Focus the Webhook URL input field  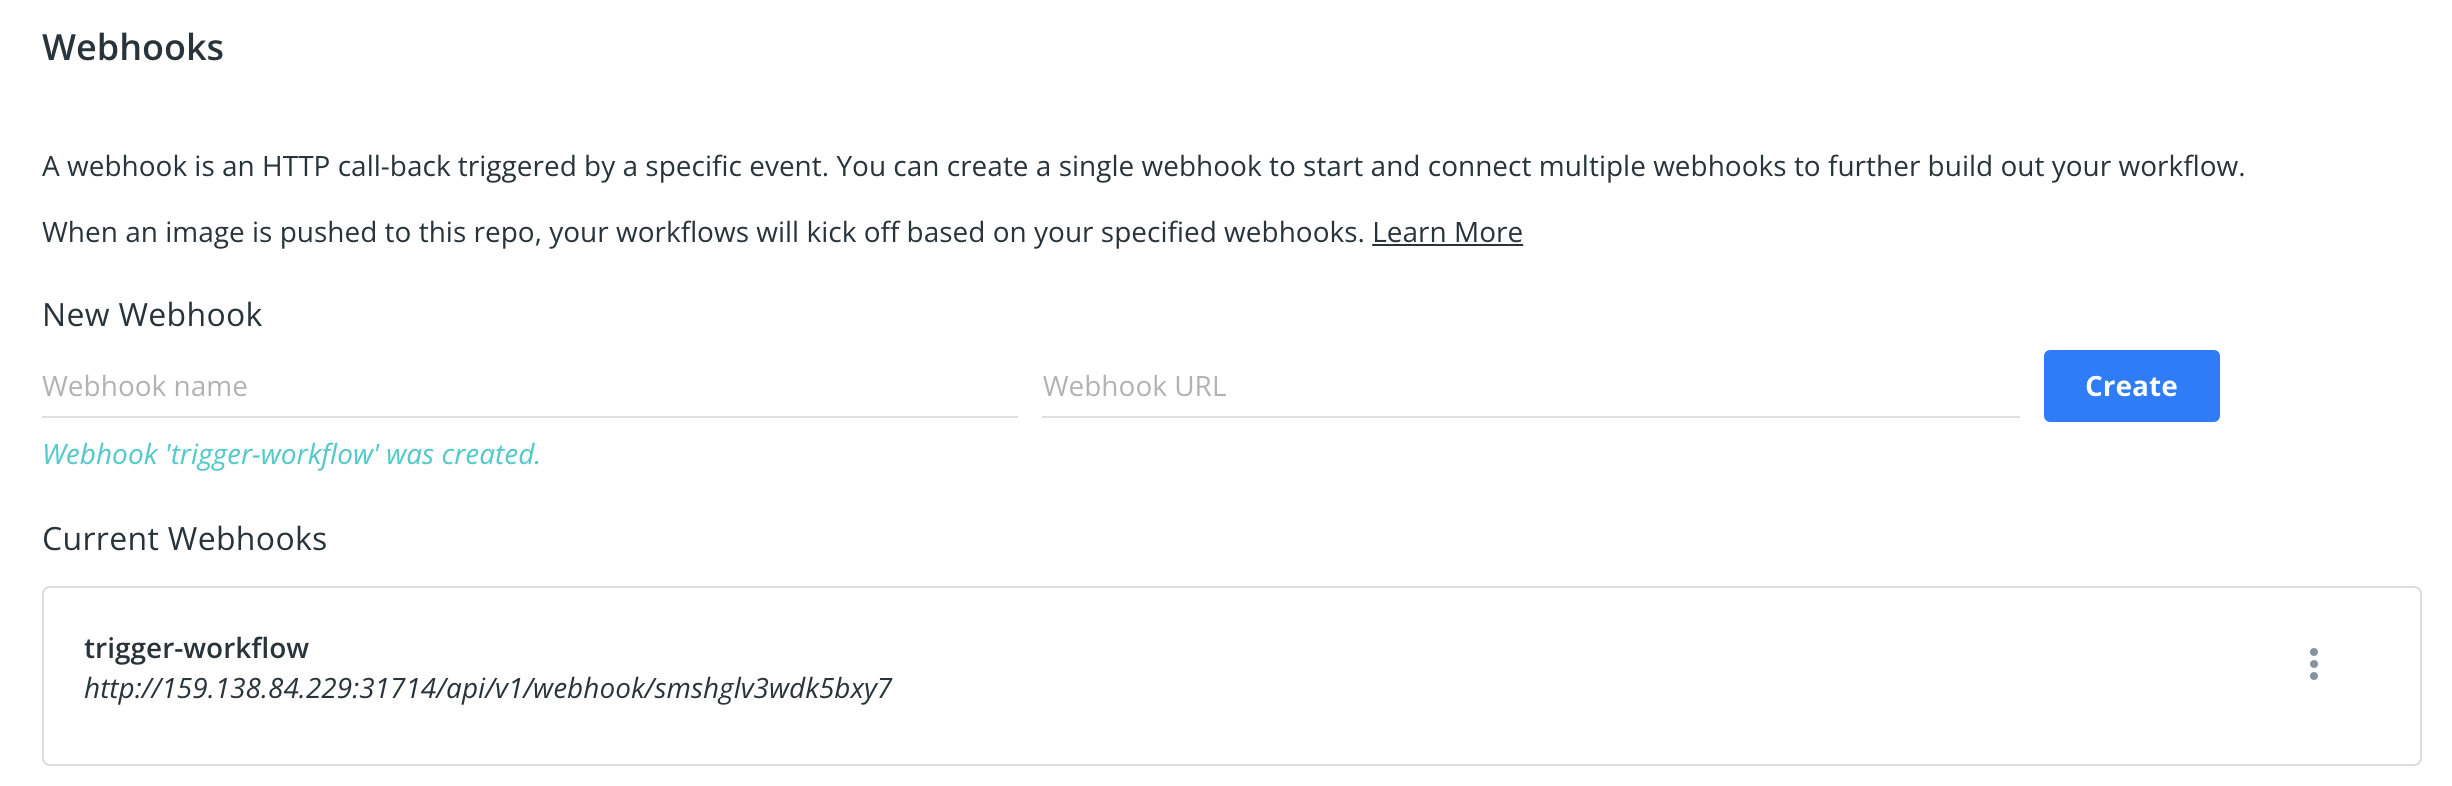tap(1530, 386)
